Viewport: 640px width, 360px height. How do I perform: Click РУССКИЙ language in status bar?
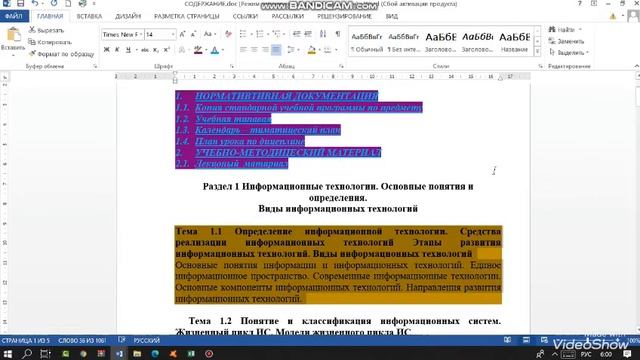(x=147, y=340)
